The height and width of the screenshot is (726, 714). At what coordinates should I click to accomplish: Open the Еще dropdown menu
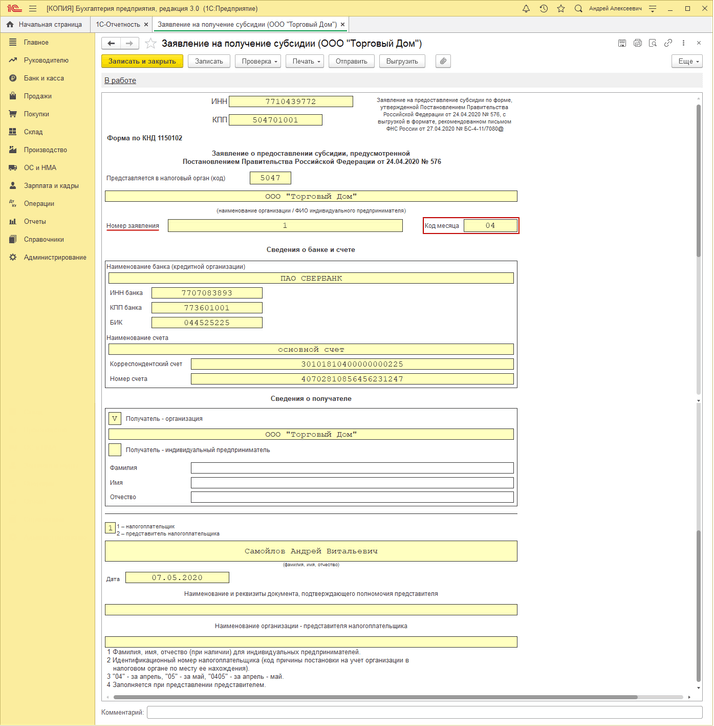click(x=687, y=61)
